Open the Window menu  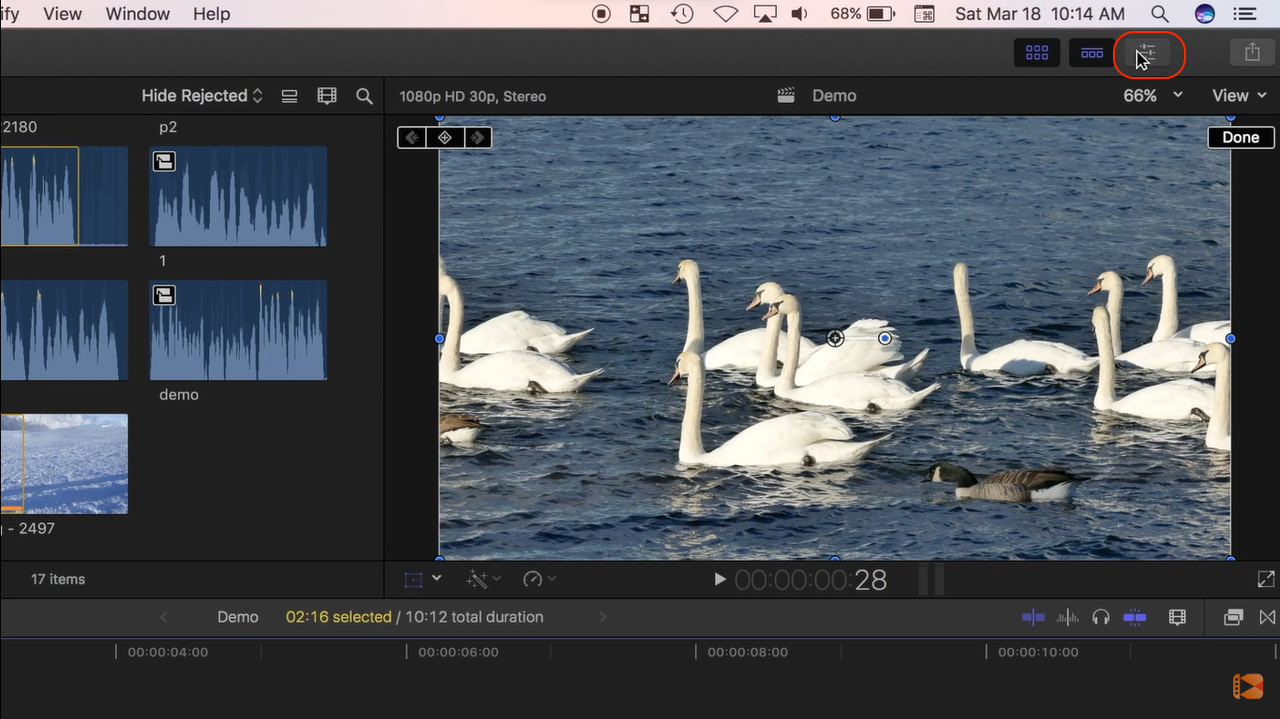point(137,14)
